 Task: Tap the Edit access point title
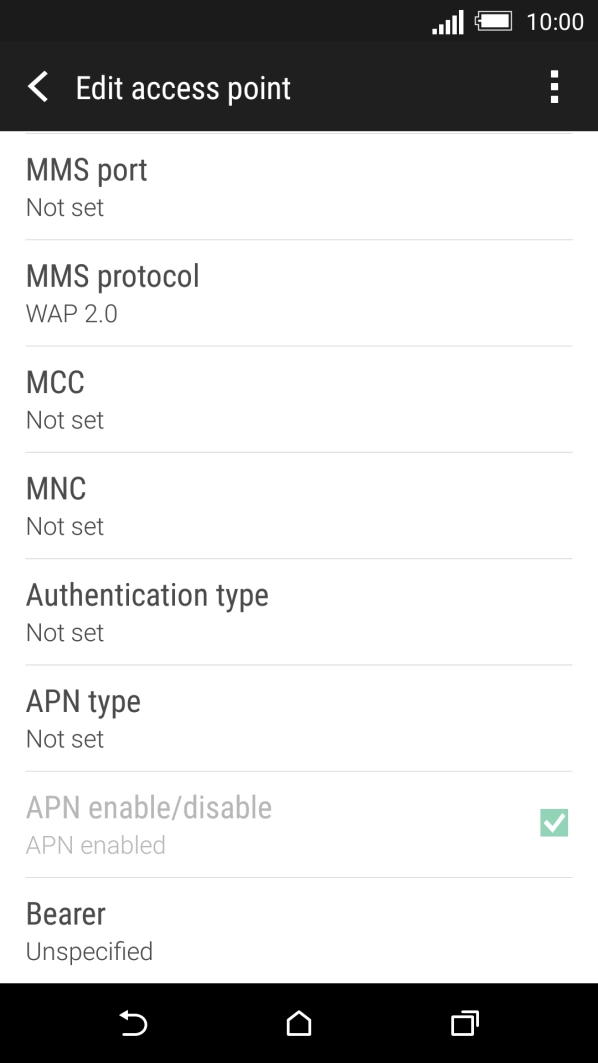[x=183, y=88]
